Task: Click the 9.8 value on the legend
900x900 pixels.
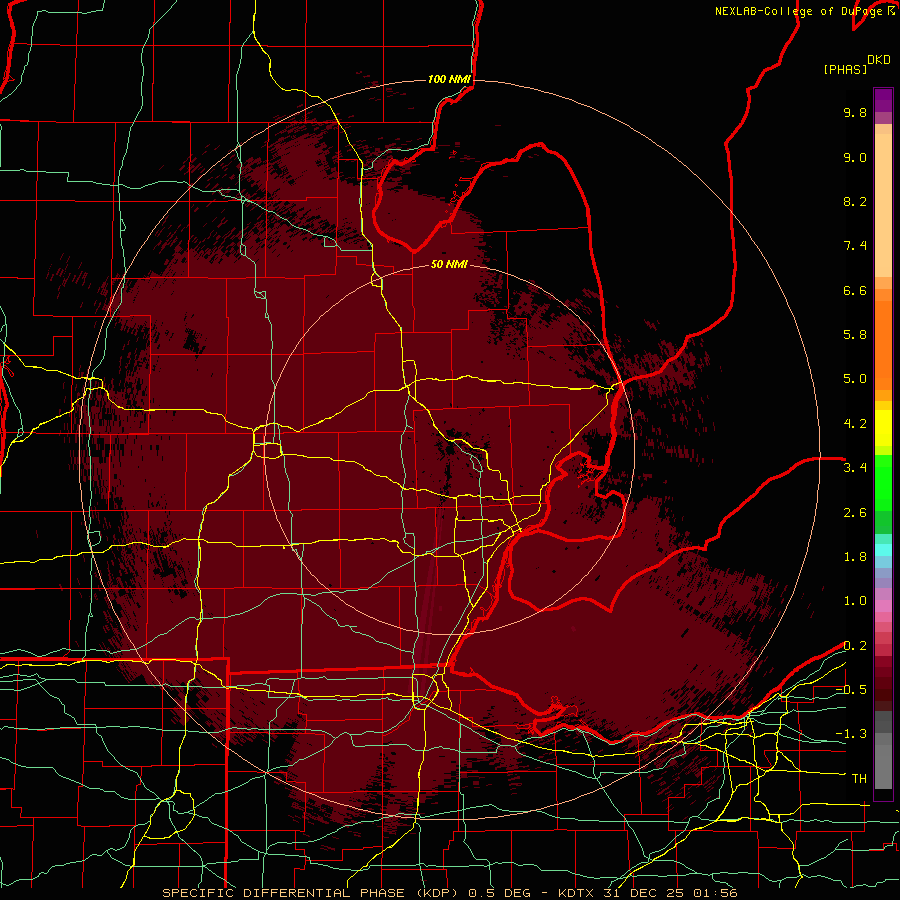Action: click(855, 112)
